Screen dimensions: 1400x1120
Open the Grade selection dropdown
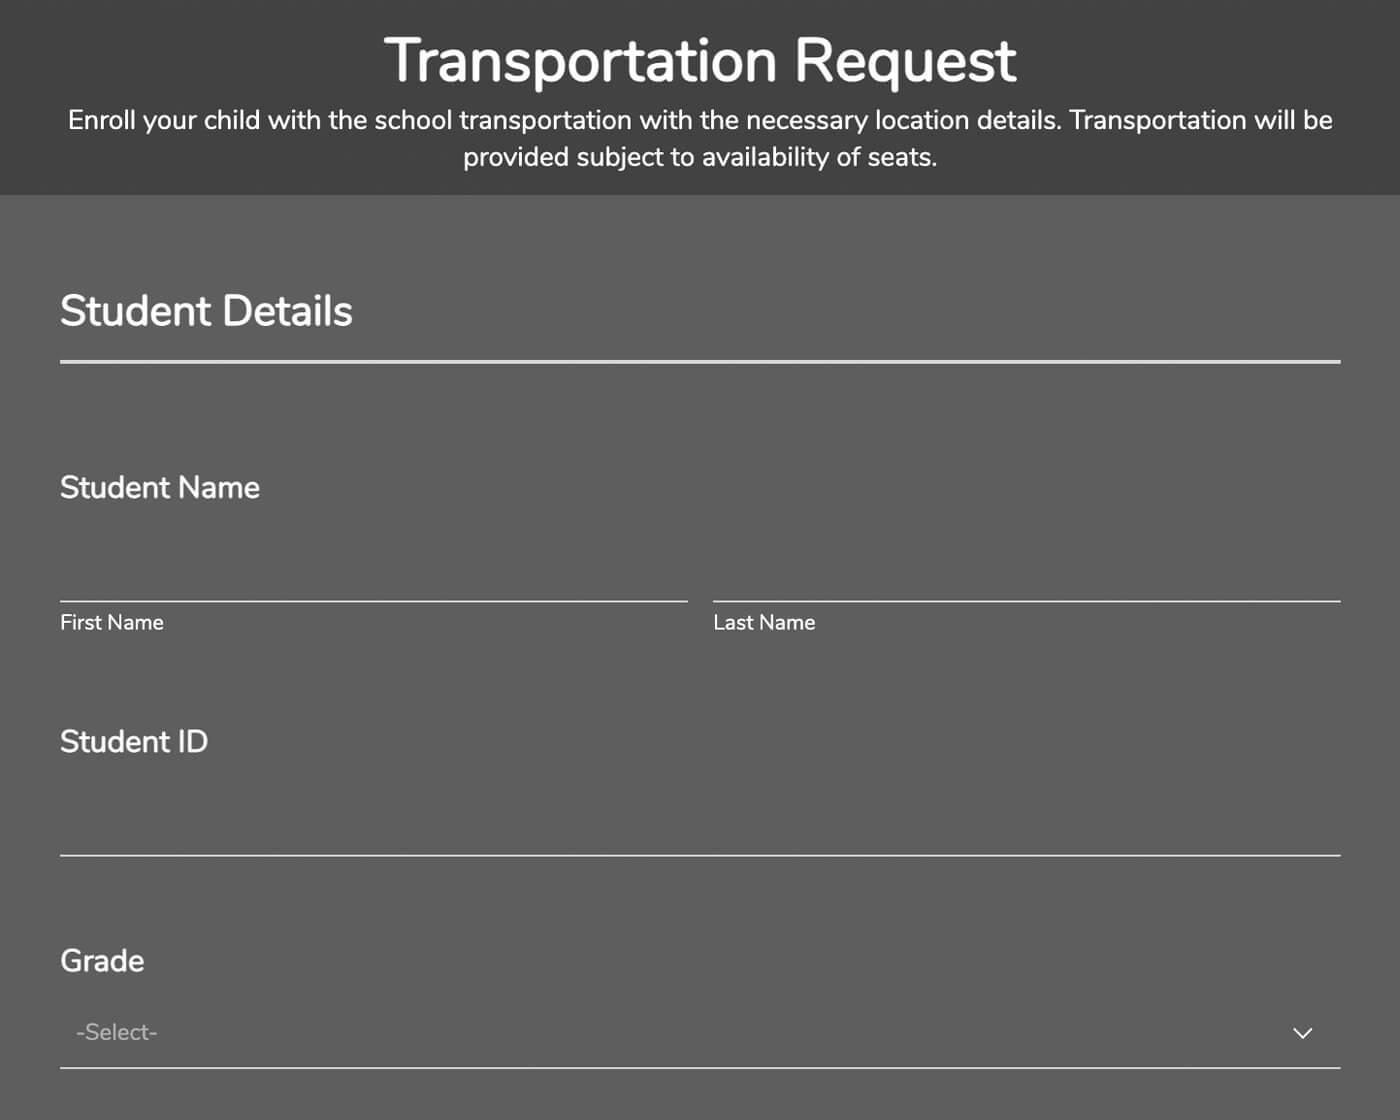pyautogui.click(x=700, y=1032)
